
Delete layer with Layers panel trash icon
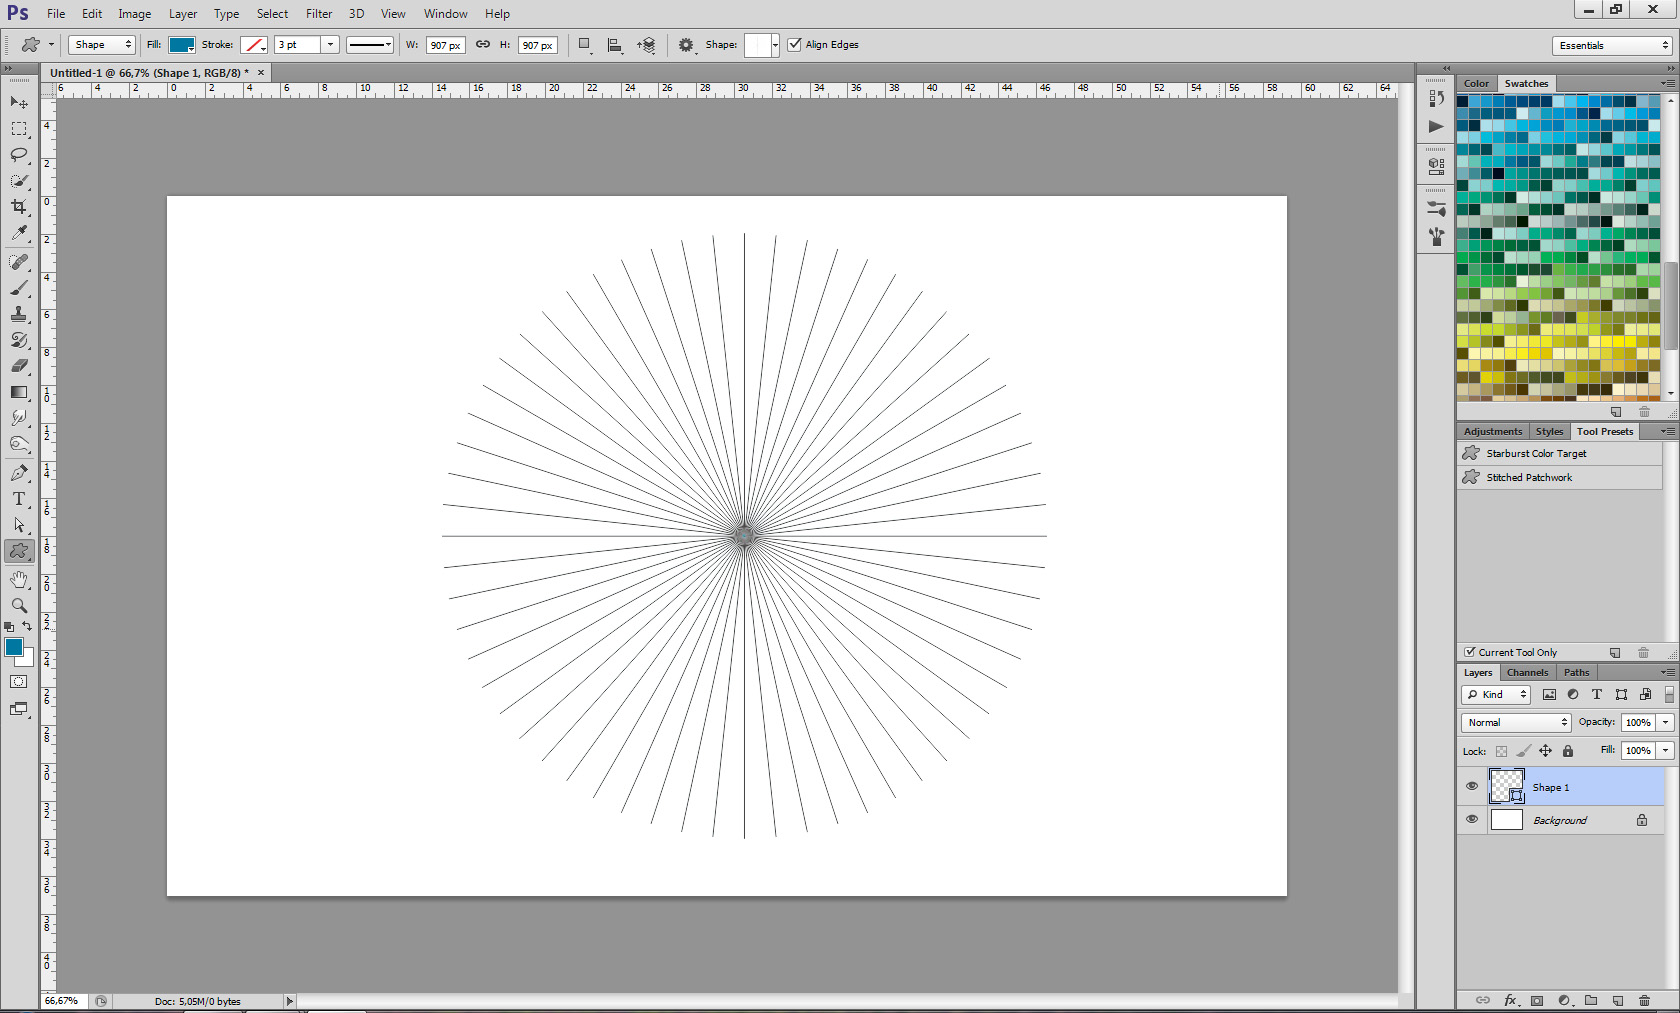[x=1645, y=1000]
